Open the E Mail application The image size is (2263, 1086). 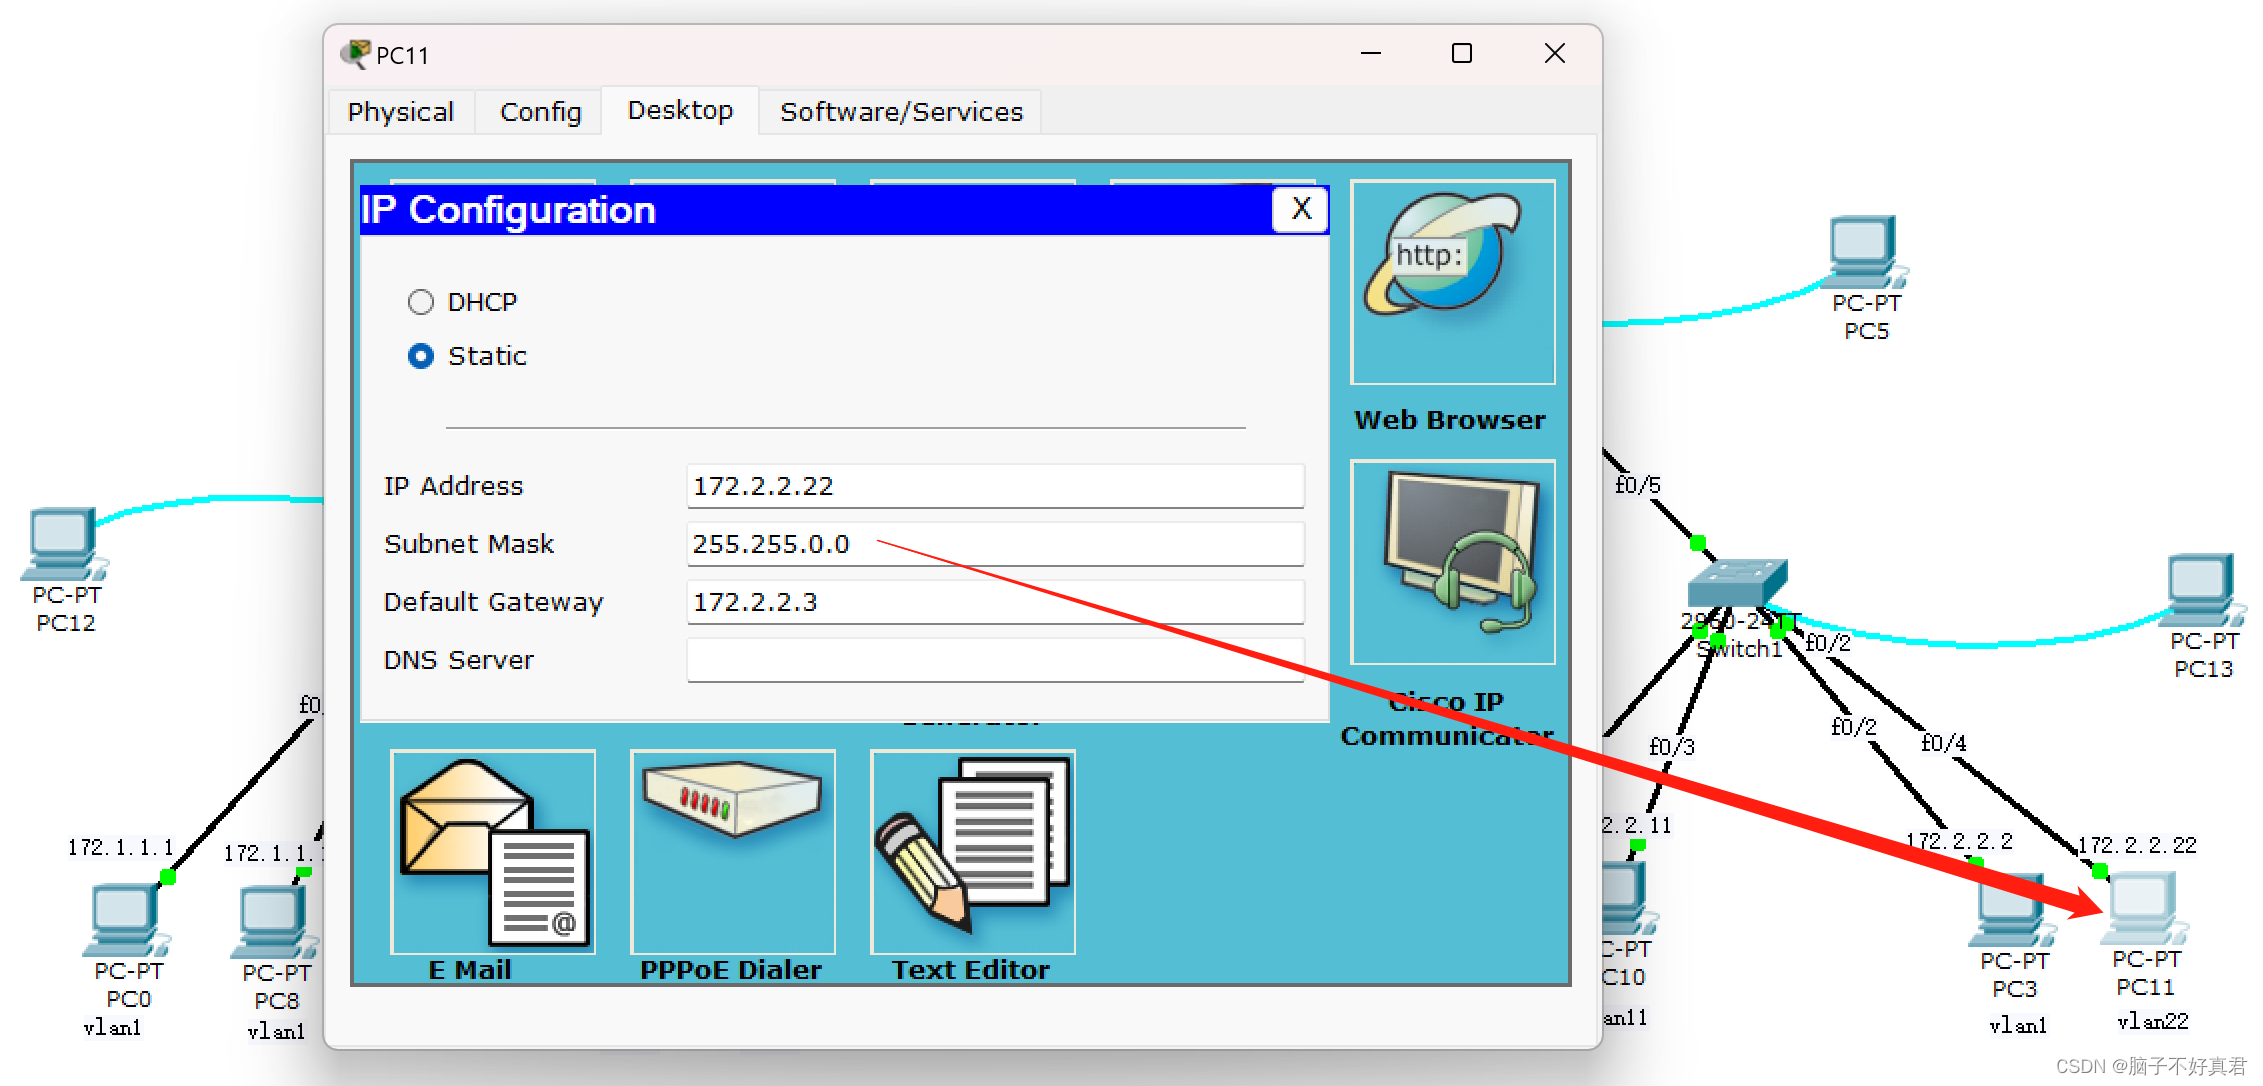coord(492,852)
